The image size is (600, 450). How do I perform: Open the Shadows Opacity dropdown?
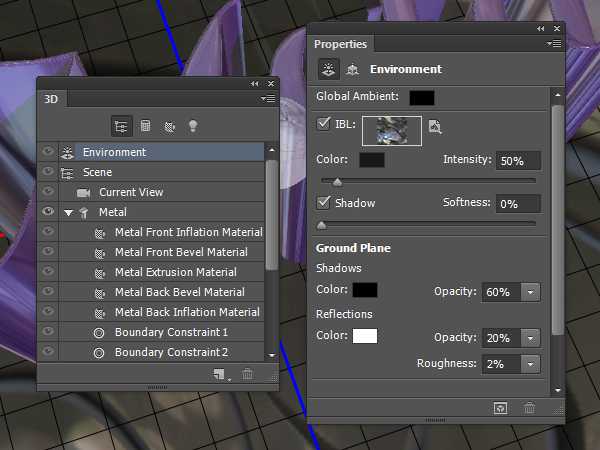530,292
